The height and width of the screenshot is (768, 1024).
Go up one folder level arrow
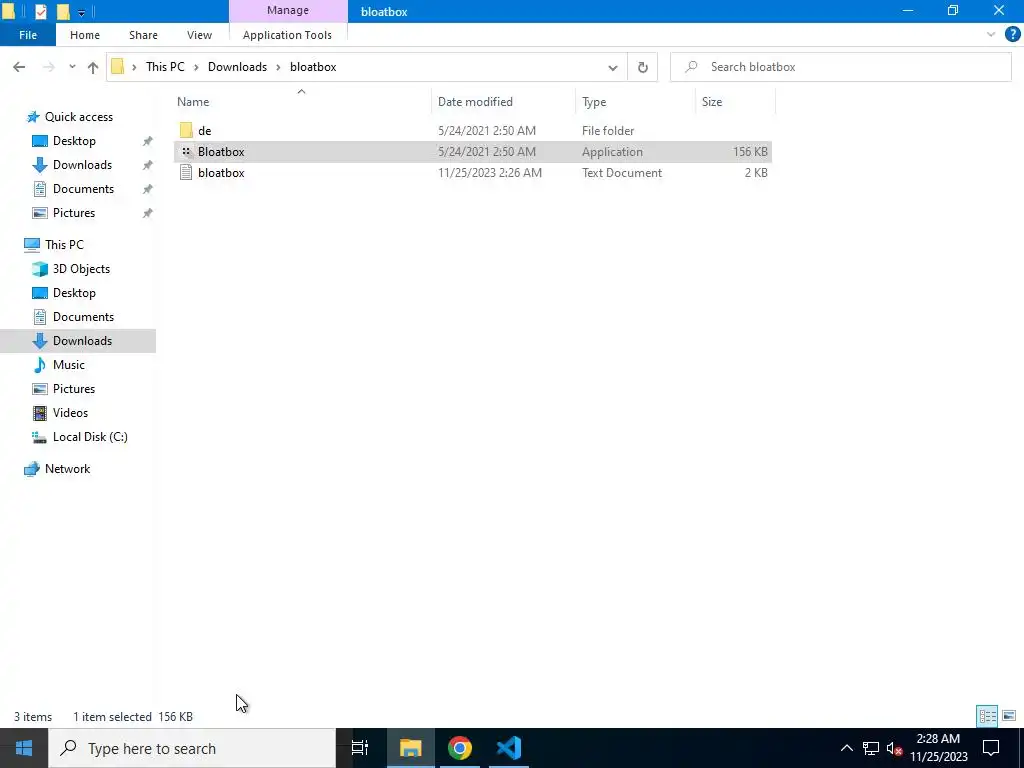click(x=93, y=67)
